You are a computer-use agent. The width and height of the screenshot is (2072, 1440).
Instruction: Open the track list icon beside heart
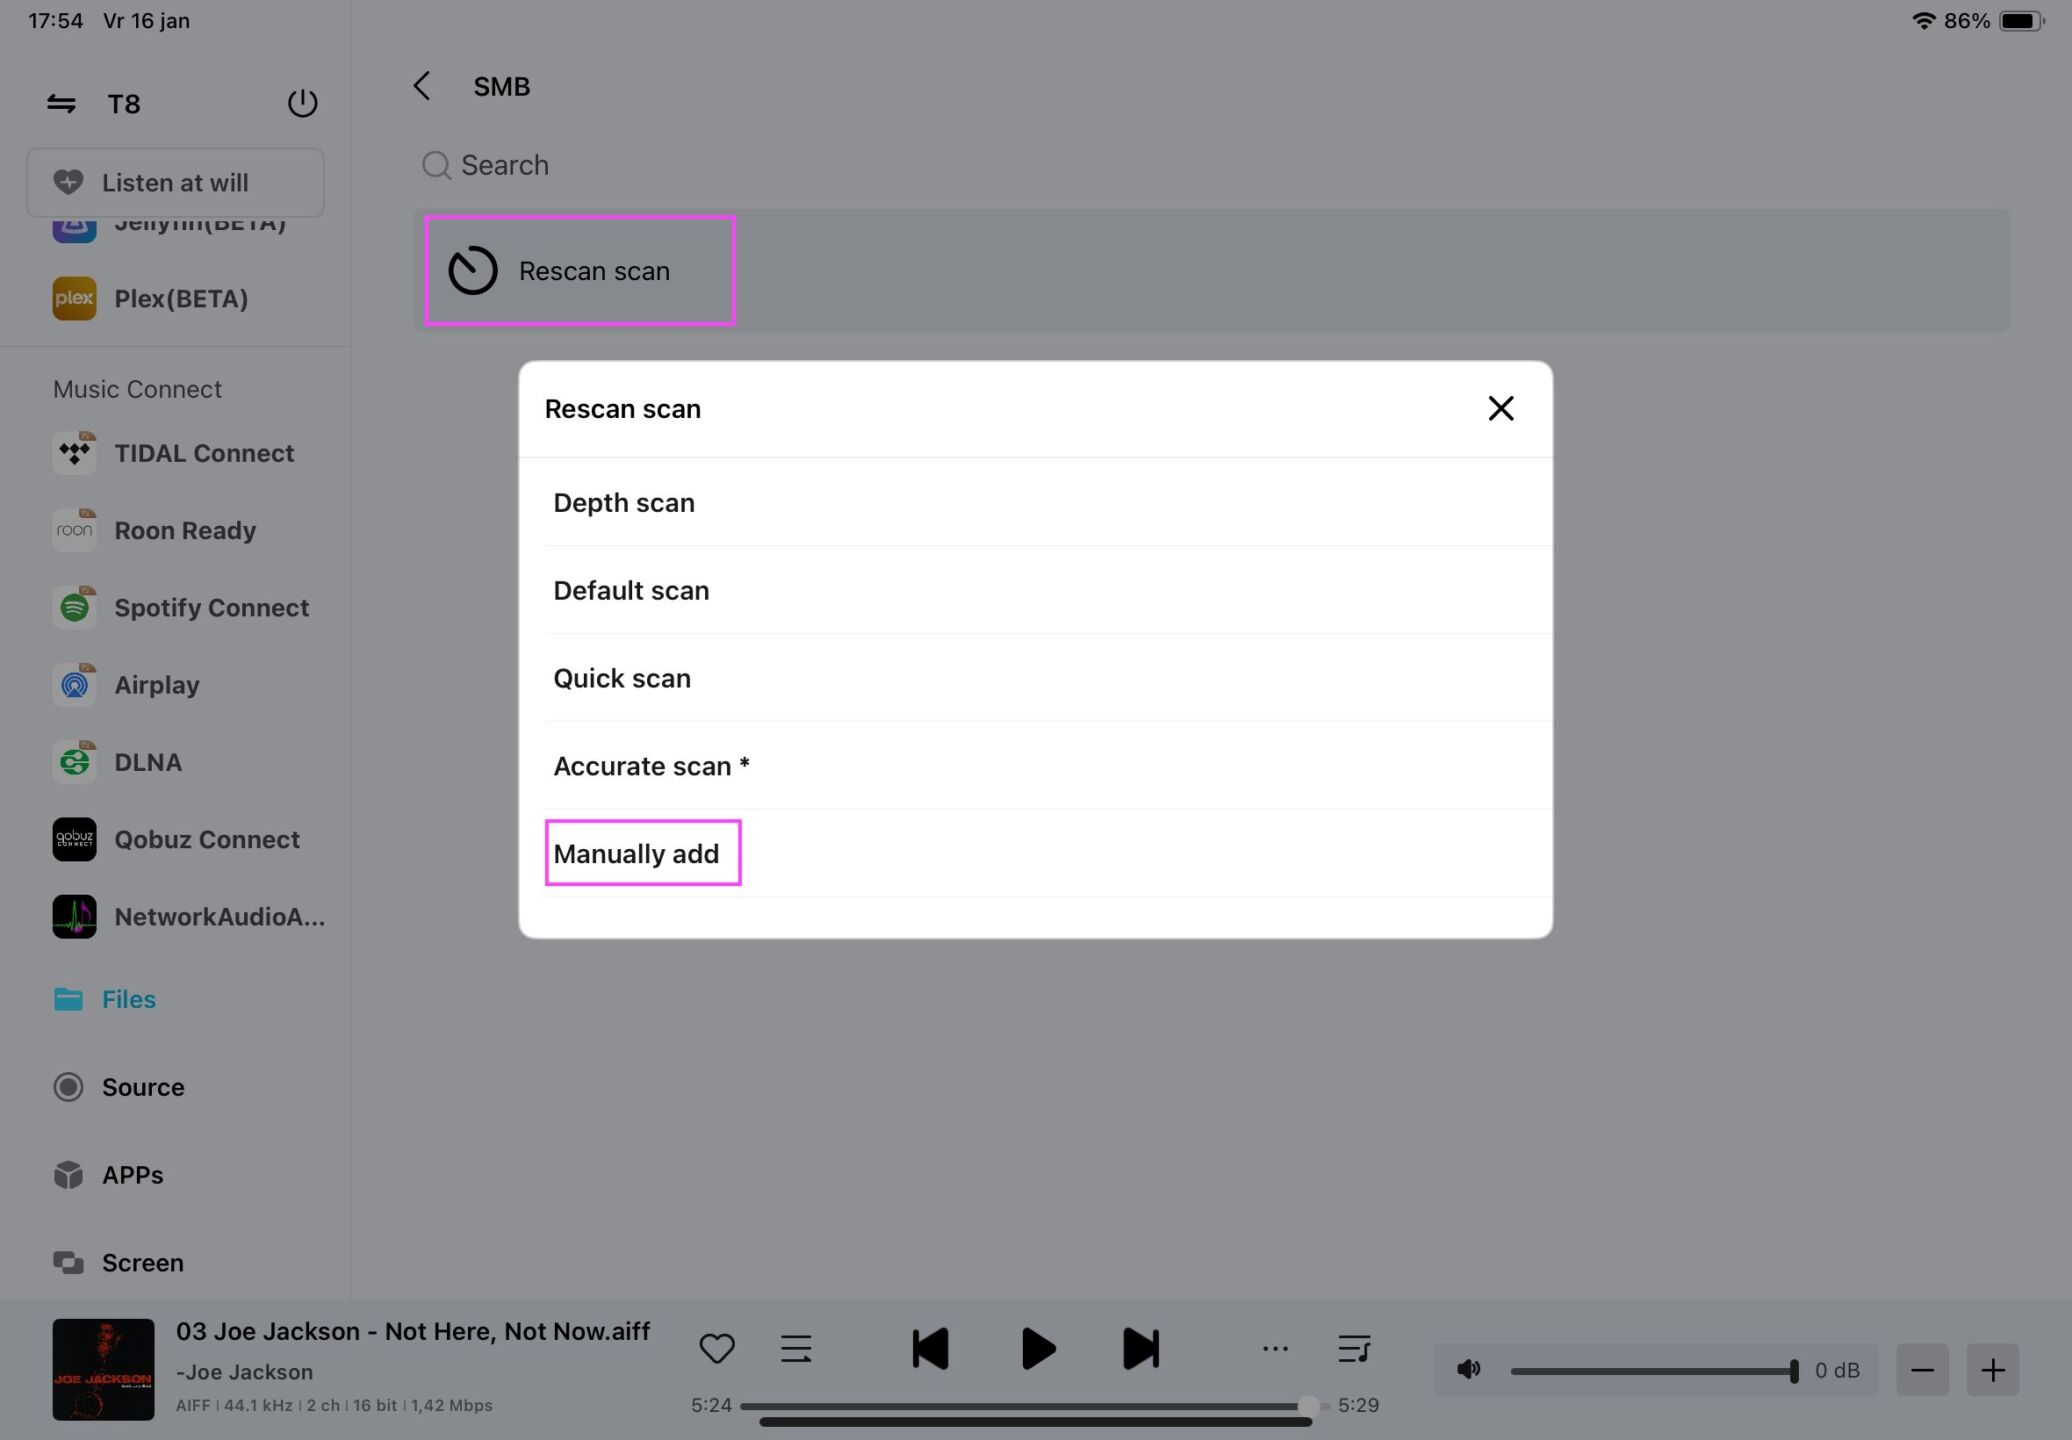click(x=796, y=1349)
